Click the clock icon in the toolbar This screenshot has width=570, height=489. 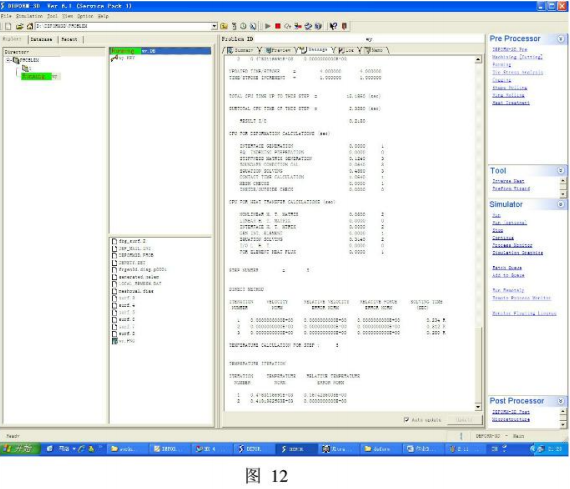click(x=243, y=26)
